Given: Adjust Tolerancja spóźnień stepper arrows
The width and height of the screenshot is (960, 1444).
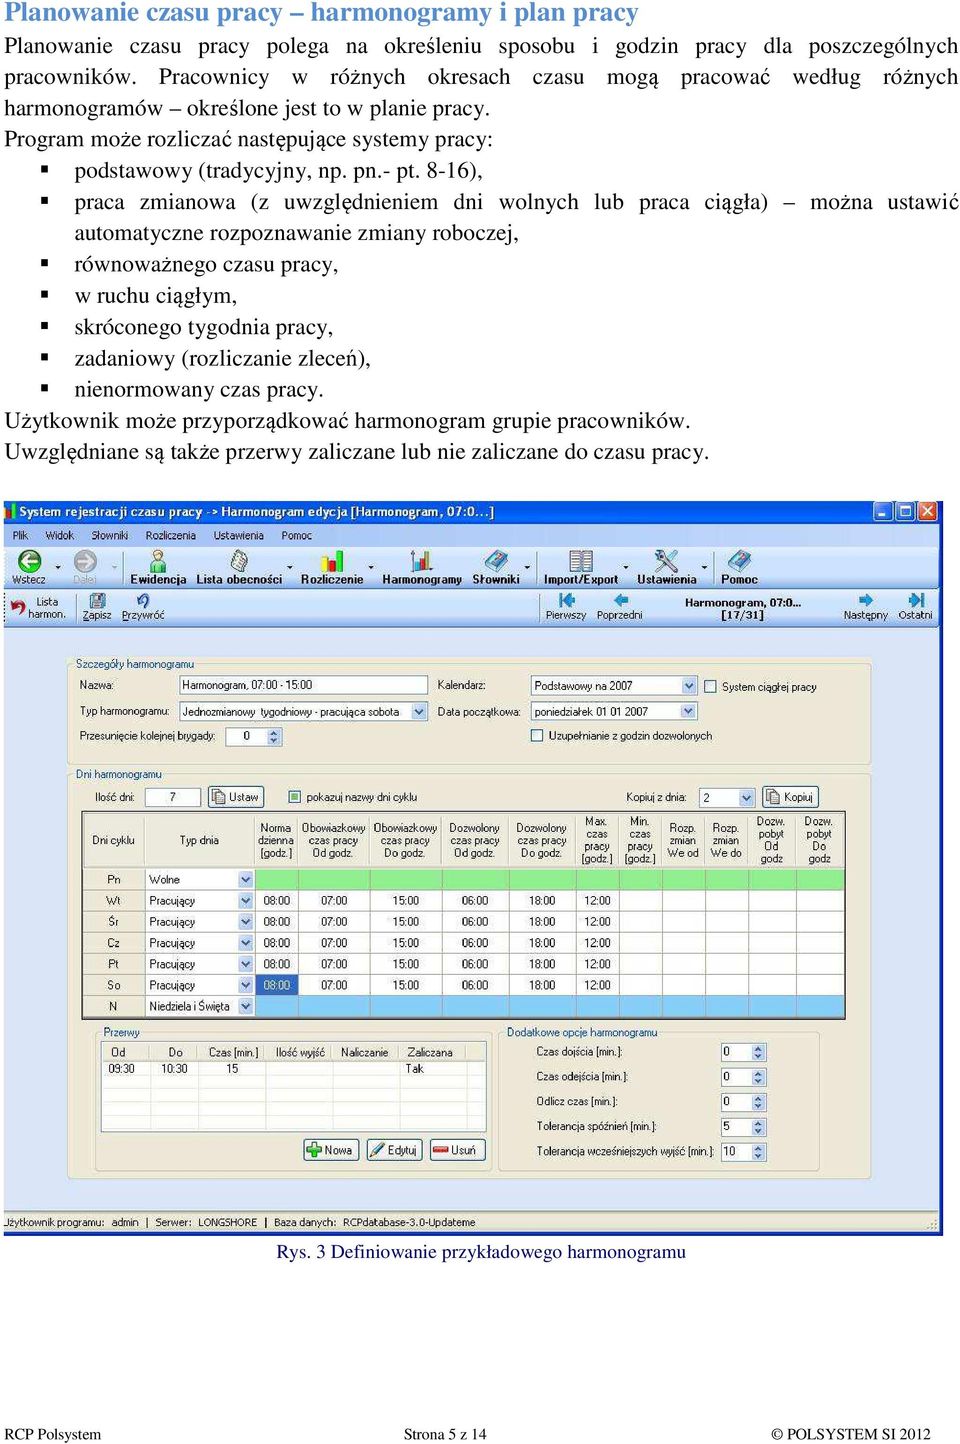Looking at the screenshot, I should 758,1127.
